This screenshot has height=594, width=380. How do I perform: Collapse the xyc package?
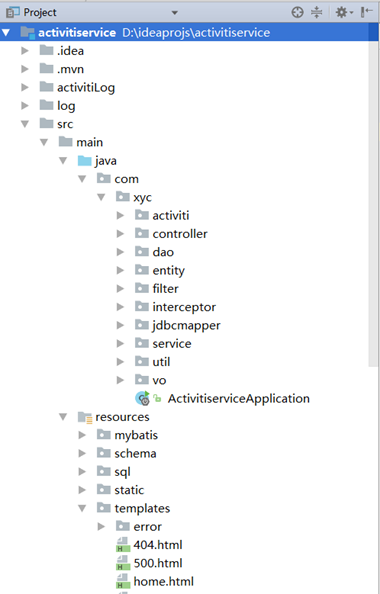(x=101, y=197)
